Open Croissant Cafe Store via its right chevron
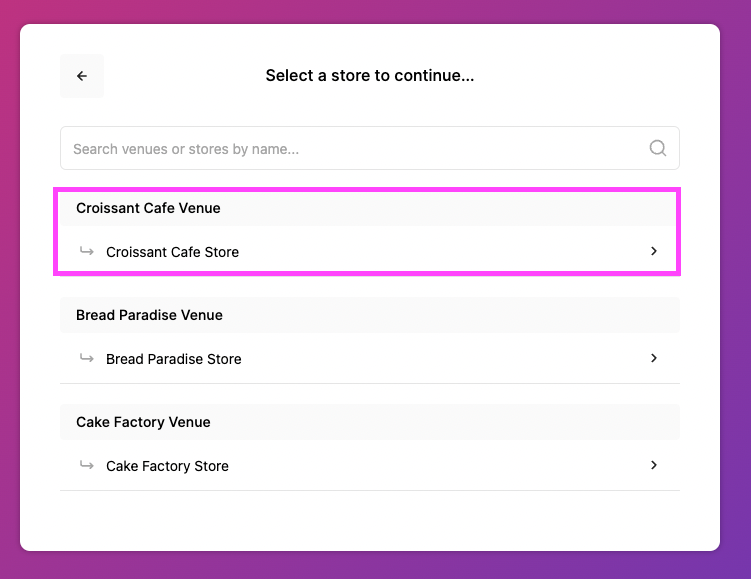 tap(654, 251)
